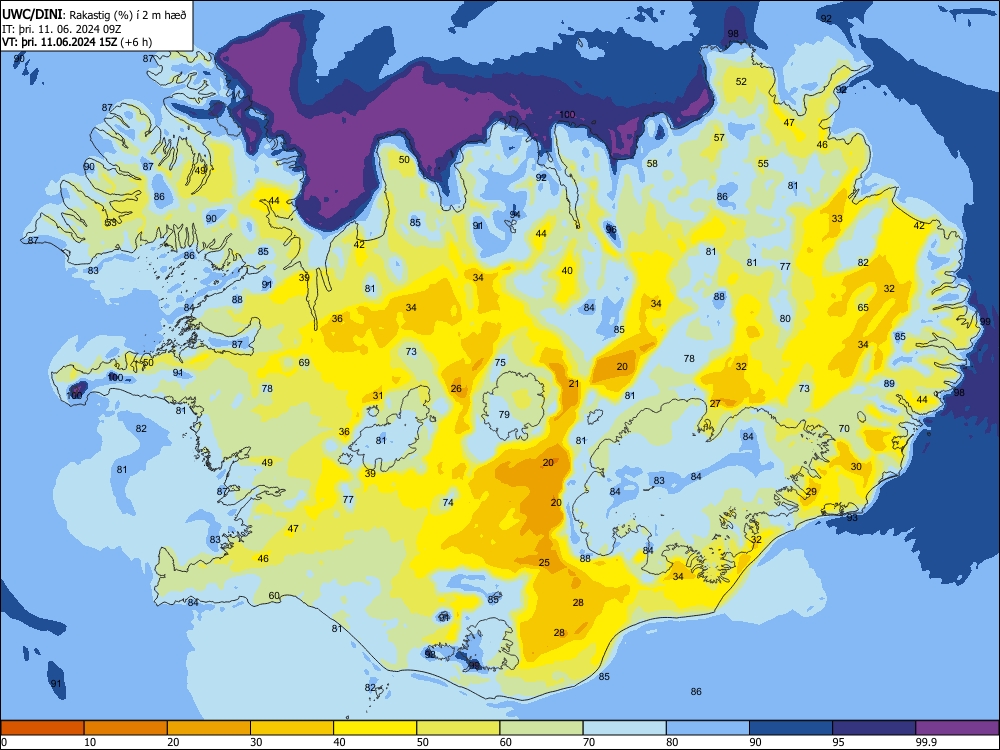Click the humidity value '29' on map
1000x750 pixels.
pos(811,492)
